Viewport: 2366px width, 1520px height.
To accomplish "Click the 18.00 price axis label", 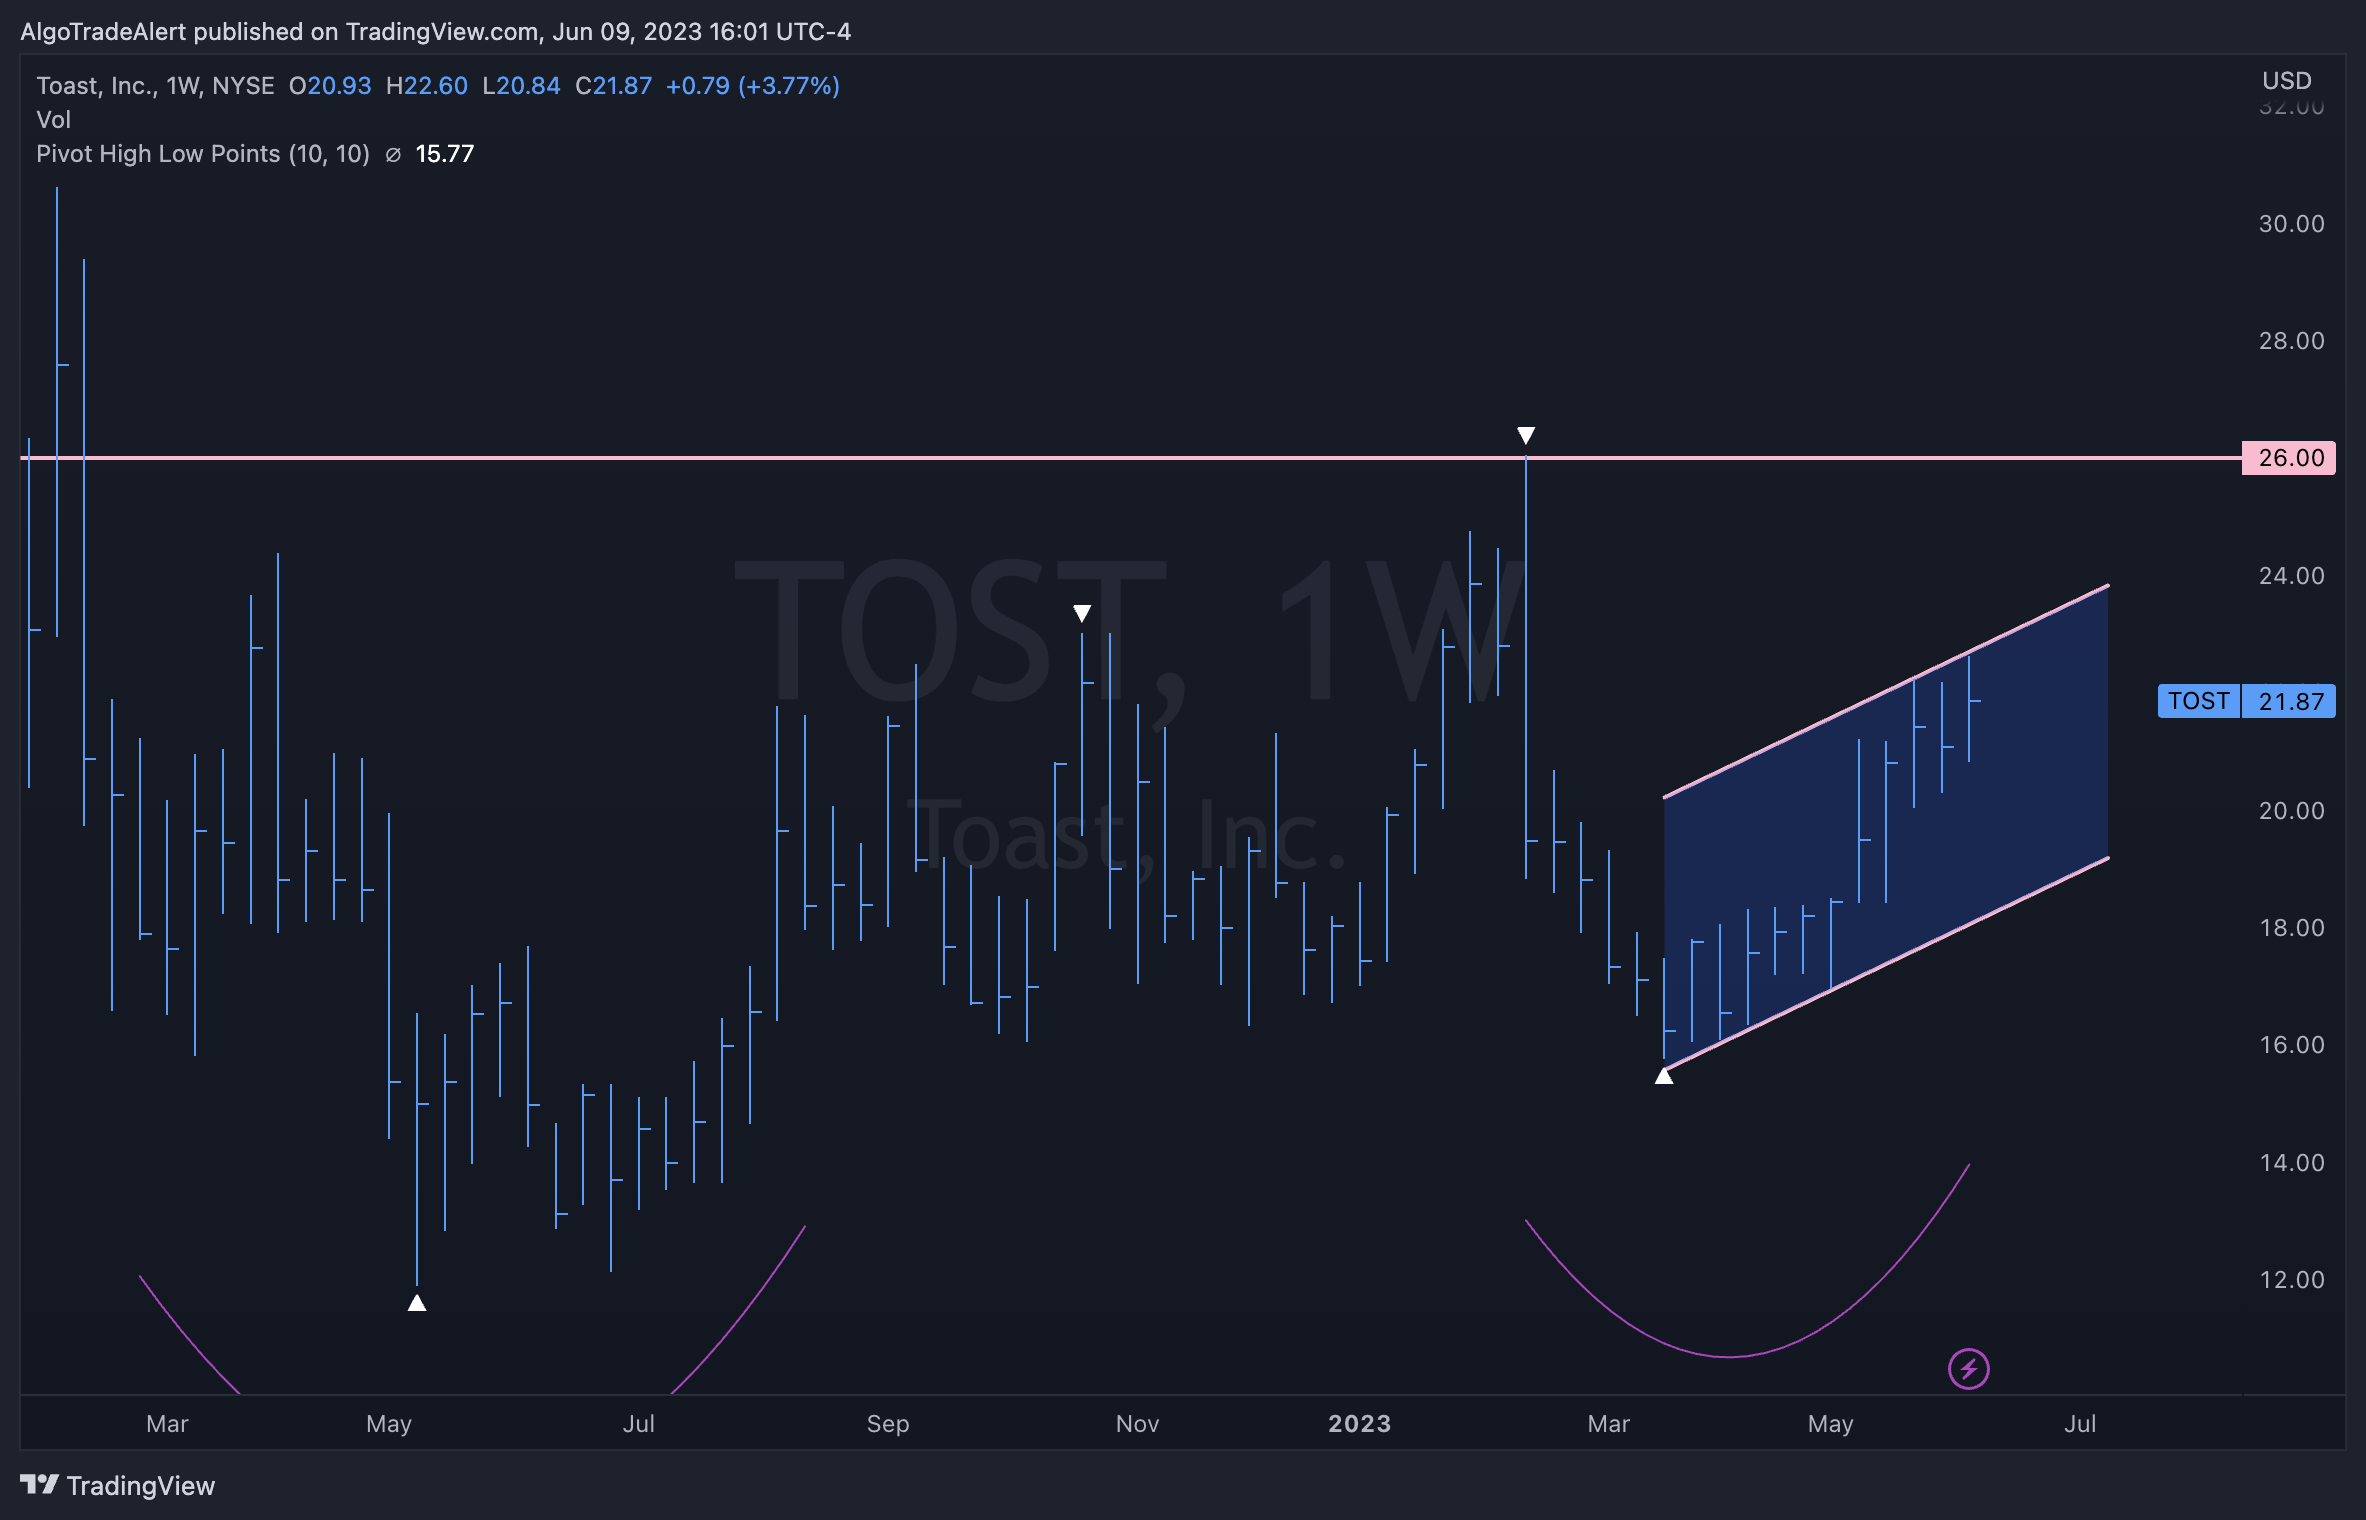I will tap(2291, 928).
